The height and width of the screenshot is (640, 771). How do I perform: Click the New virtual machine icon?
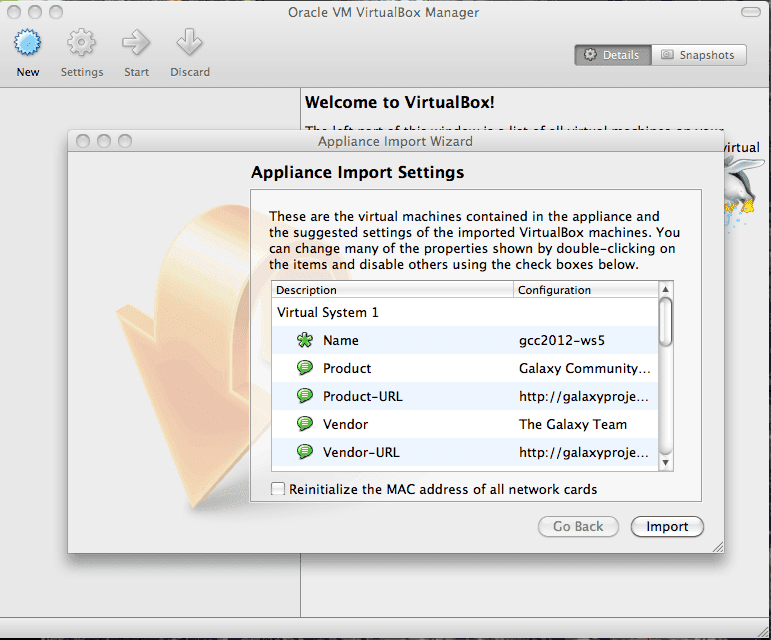[x=28, y=44]
